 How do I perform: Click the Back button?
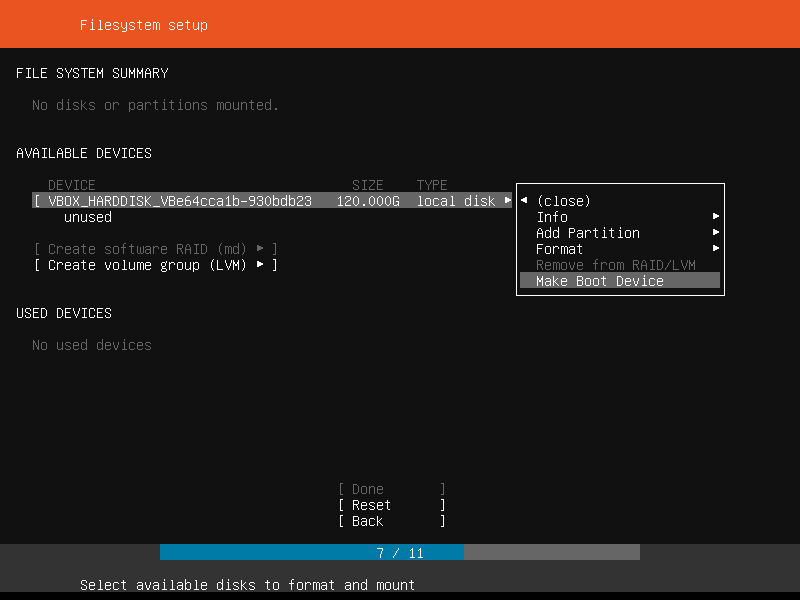tap(392, 521)
